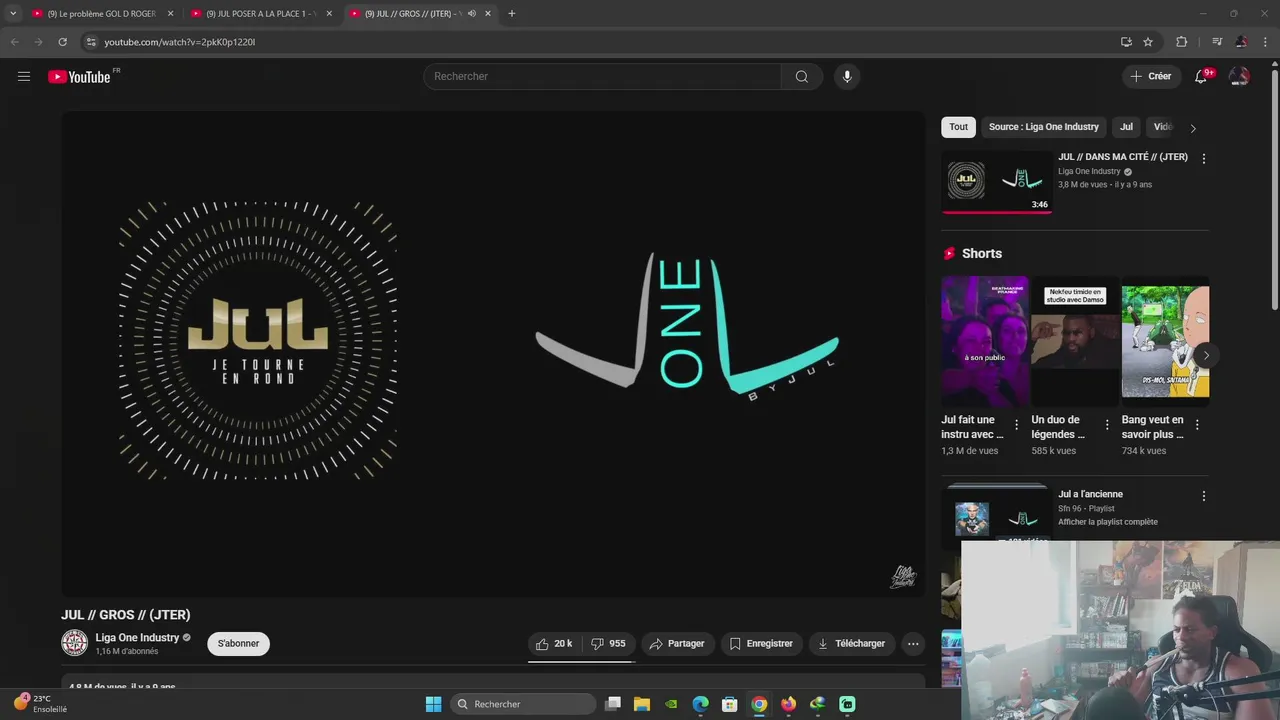Click the S'abonner subscribe button
This screenshot has height=720, width=1280.
pyautogui.click(x=238, y=644)
